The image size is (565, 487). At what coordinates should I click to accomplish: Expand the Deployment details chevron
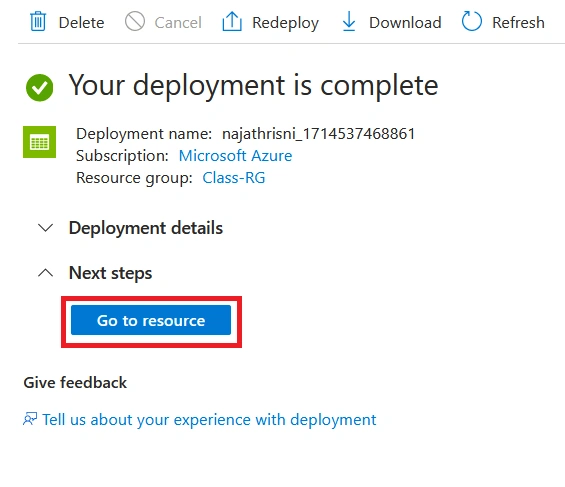pos(46,228)
